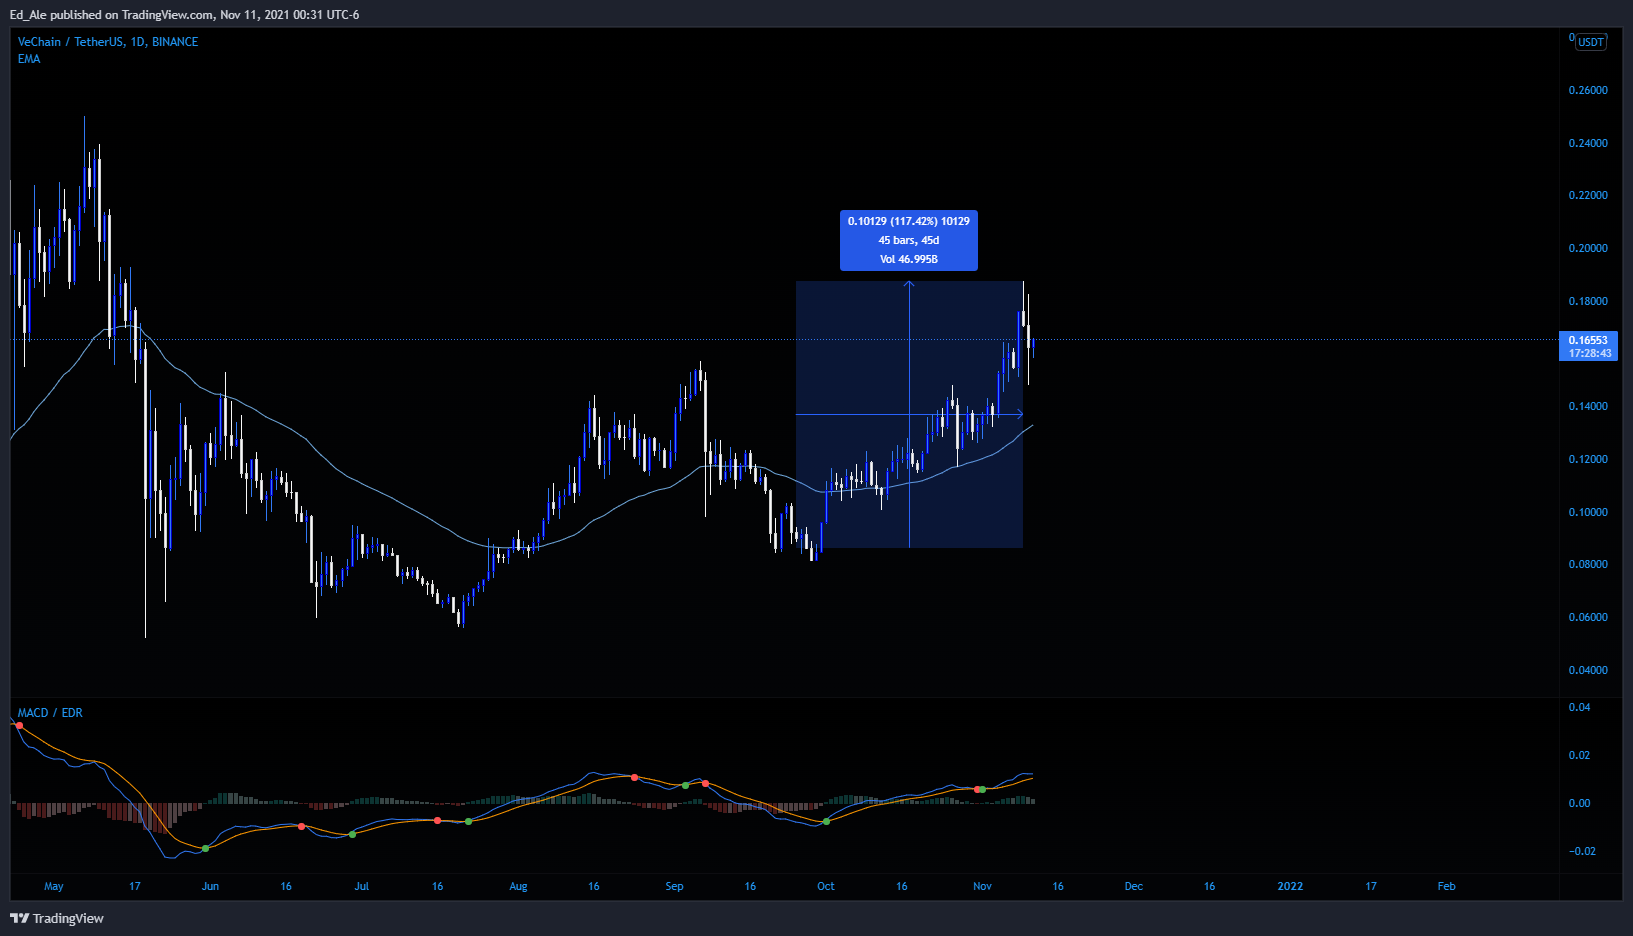Click the Jun label on time axis
The image size is (1633, 936).
pyautogui.click(x=210, y=886)
